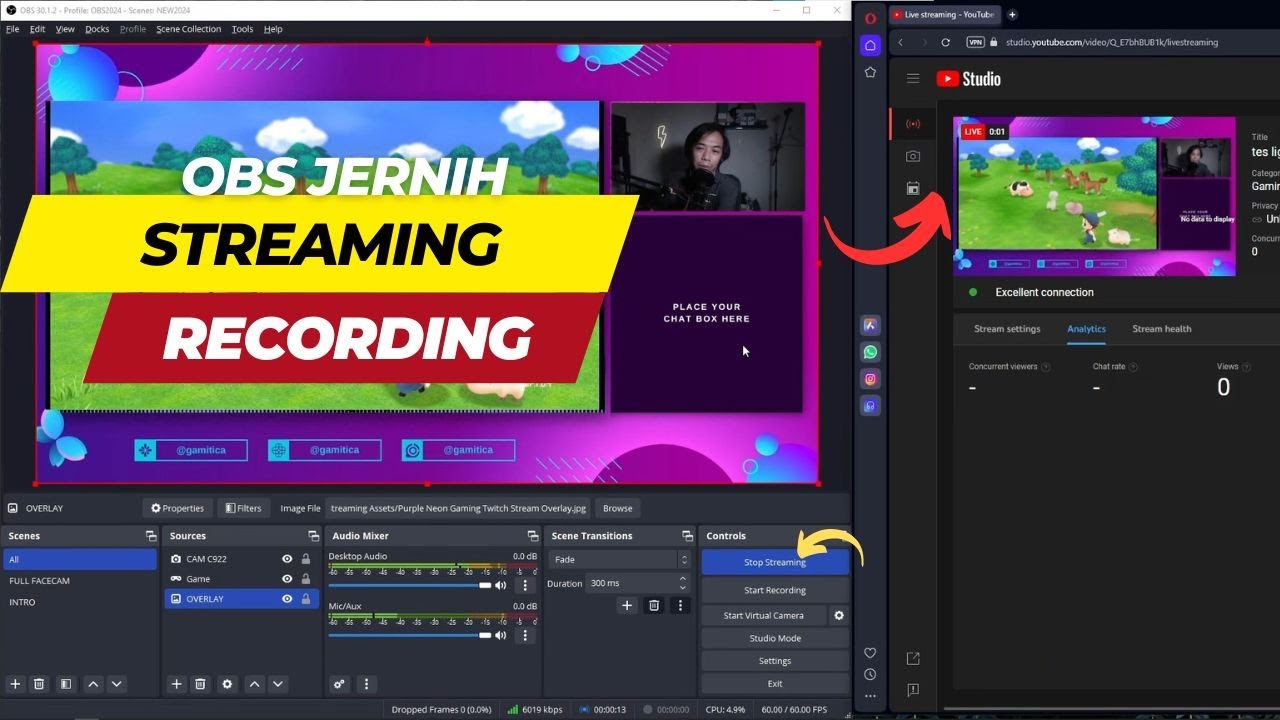Toggle lock on OVERLAY source
The height and width of the screenshot is (720, 1280).
point(306,599)
